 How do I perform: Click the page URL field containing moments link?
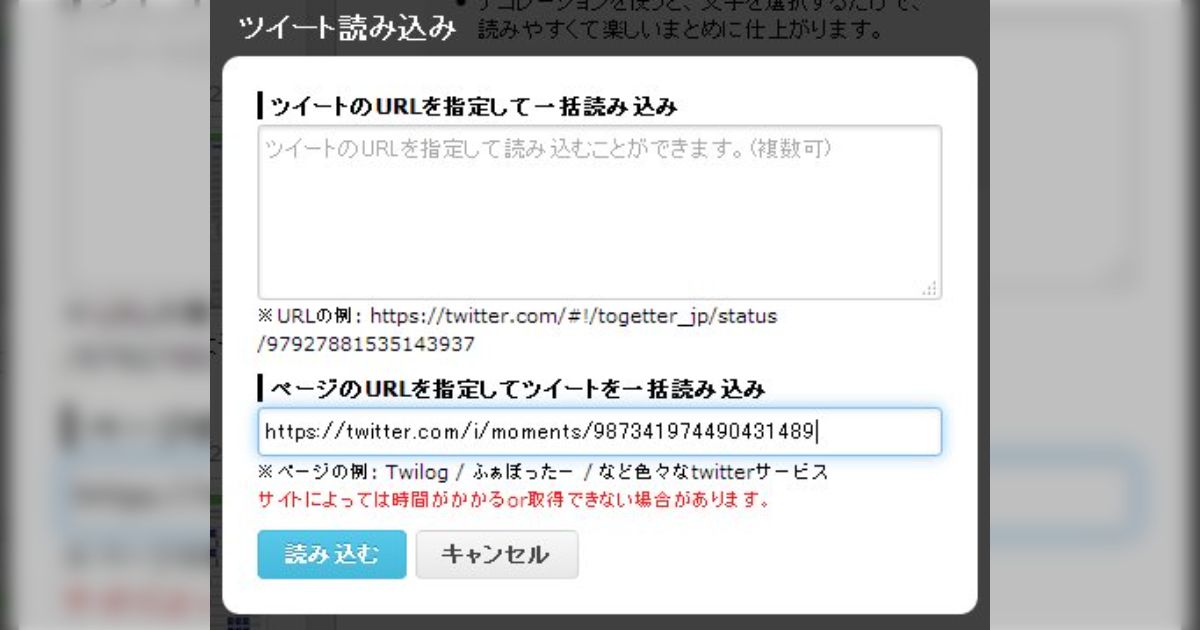pyautogui.click(x=600, y=431)
